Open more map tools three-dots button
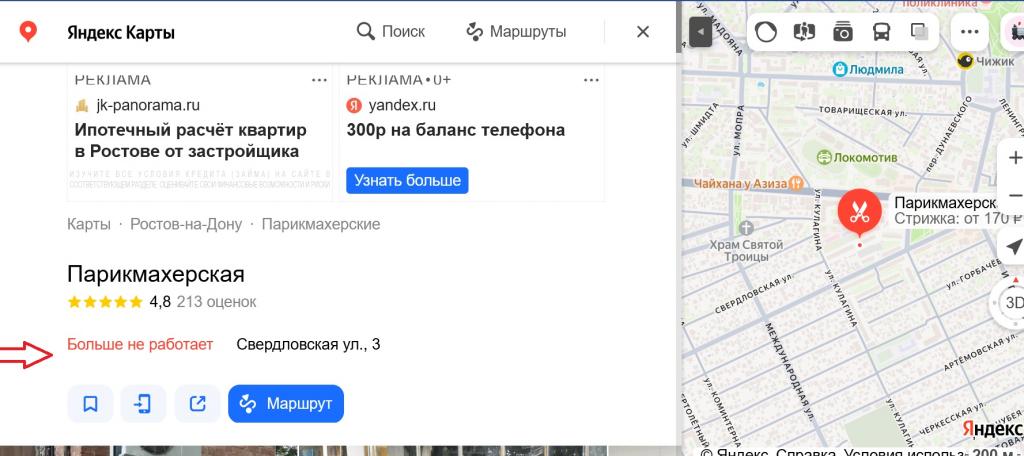The width and height of the screenshot is (1024, 456). [970, 31]
